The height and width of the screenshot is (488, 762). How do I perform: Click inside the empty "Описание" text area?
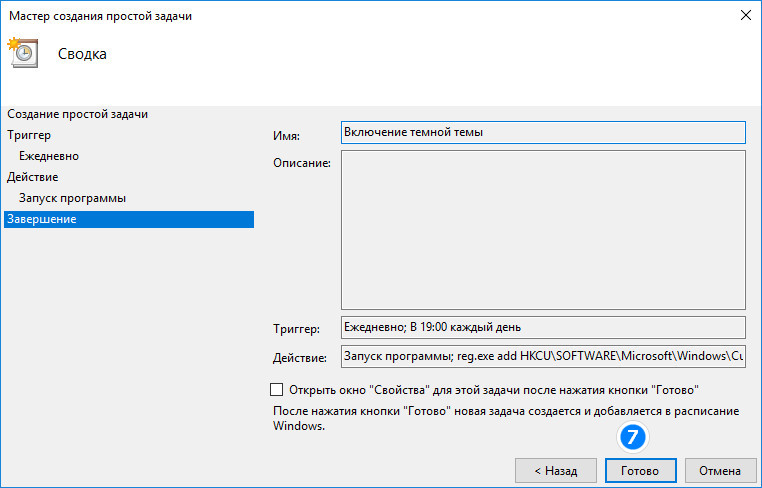[x=543, y=230]
